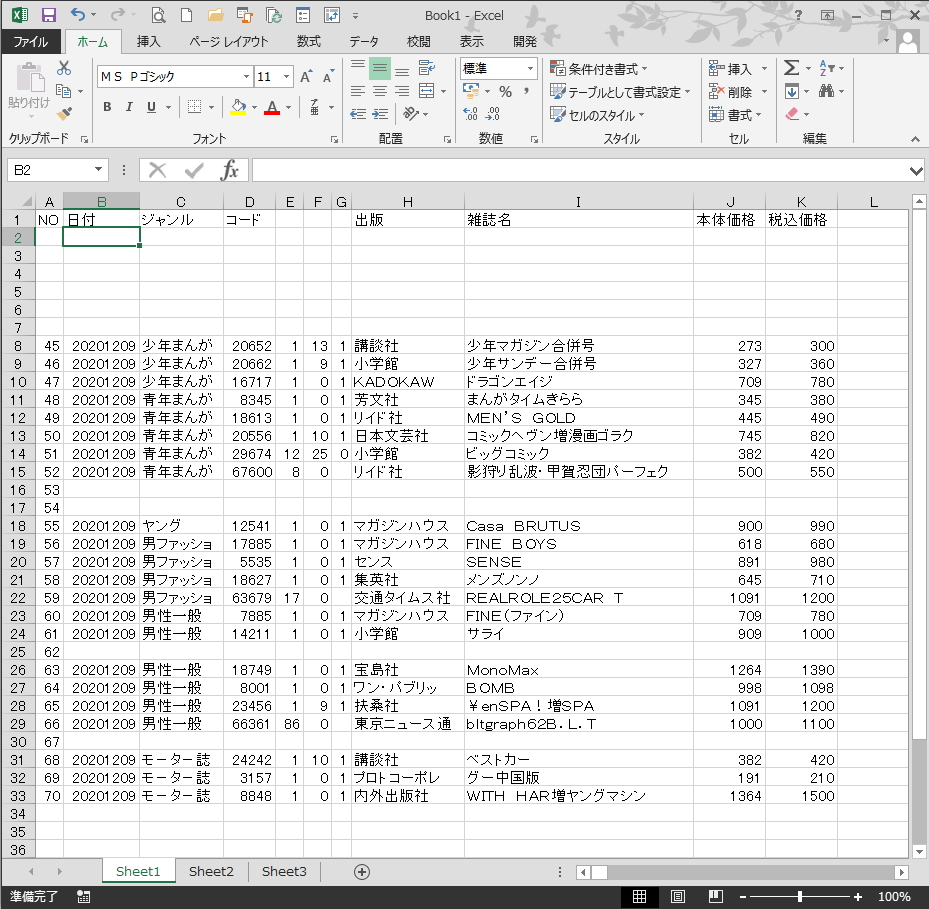Screen dimensions: 929x909
Task: Switch to the データ ribbon tab
Action: [364, 41]
